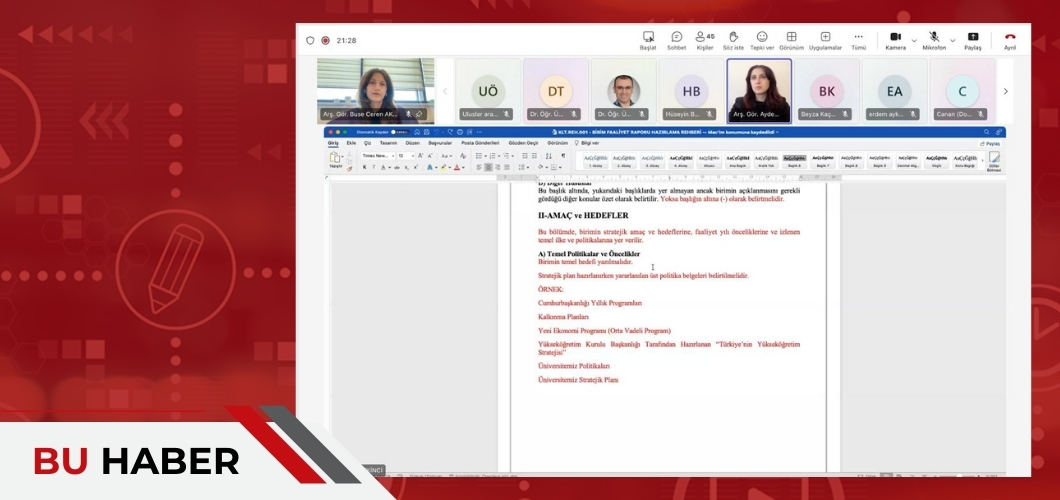Open the Tasarım ribbon tab
Screen dimensions: 1060x500
coord(387,143)
